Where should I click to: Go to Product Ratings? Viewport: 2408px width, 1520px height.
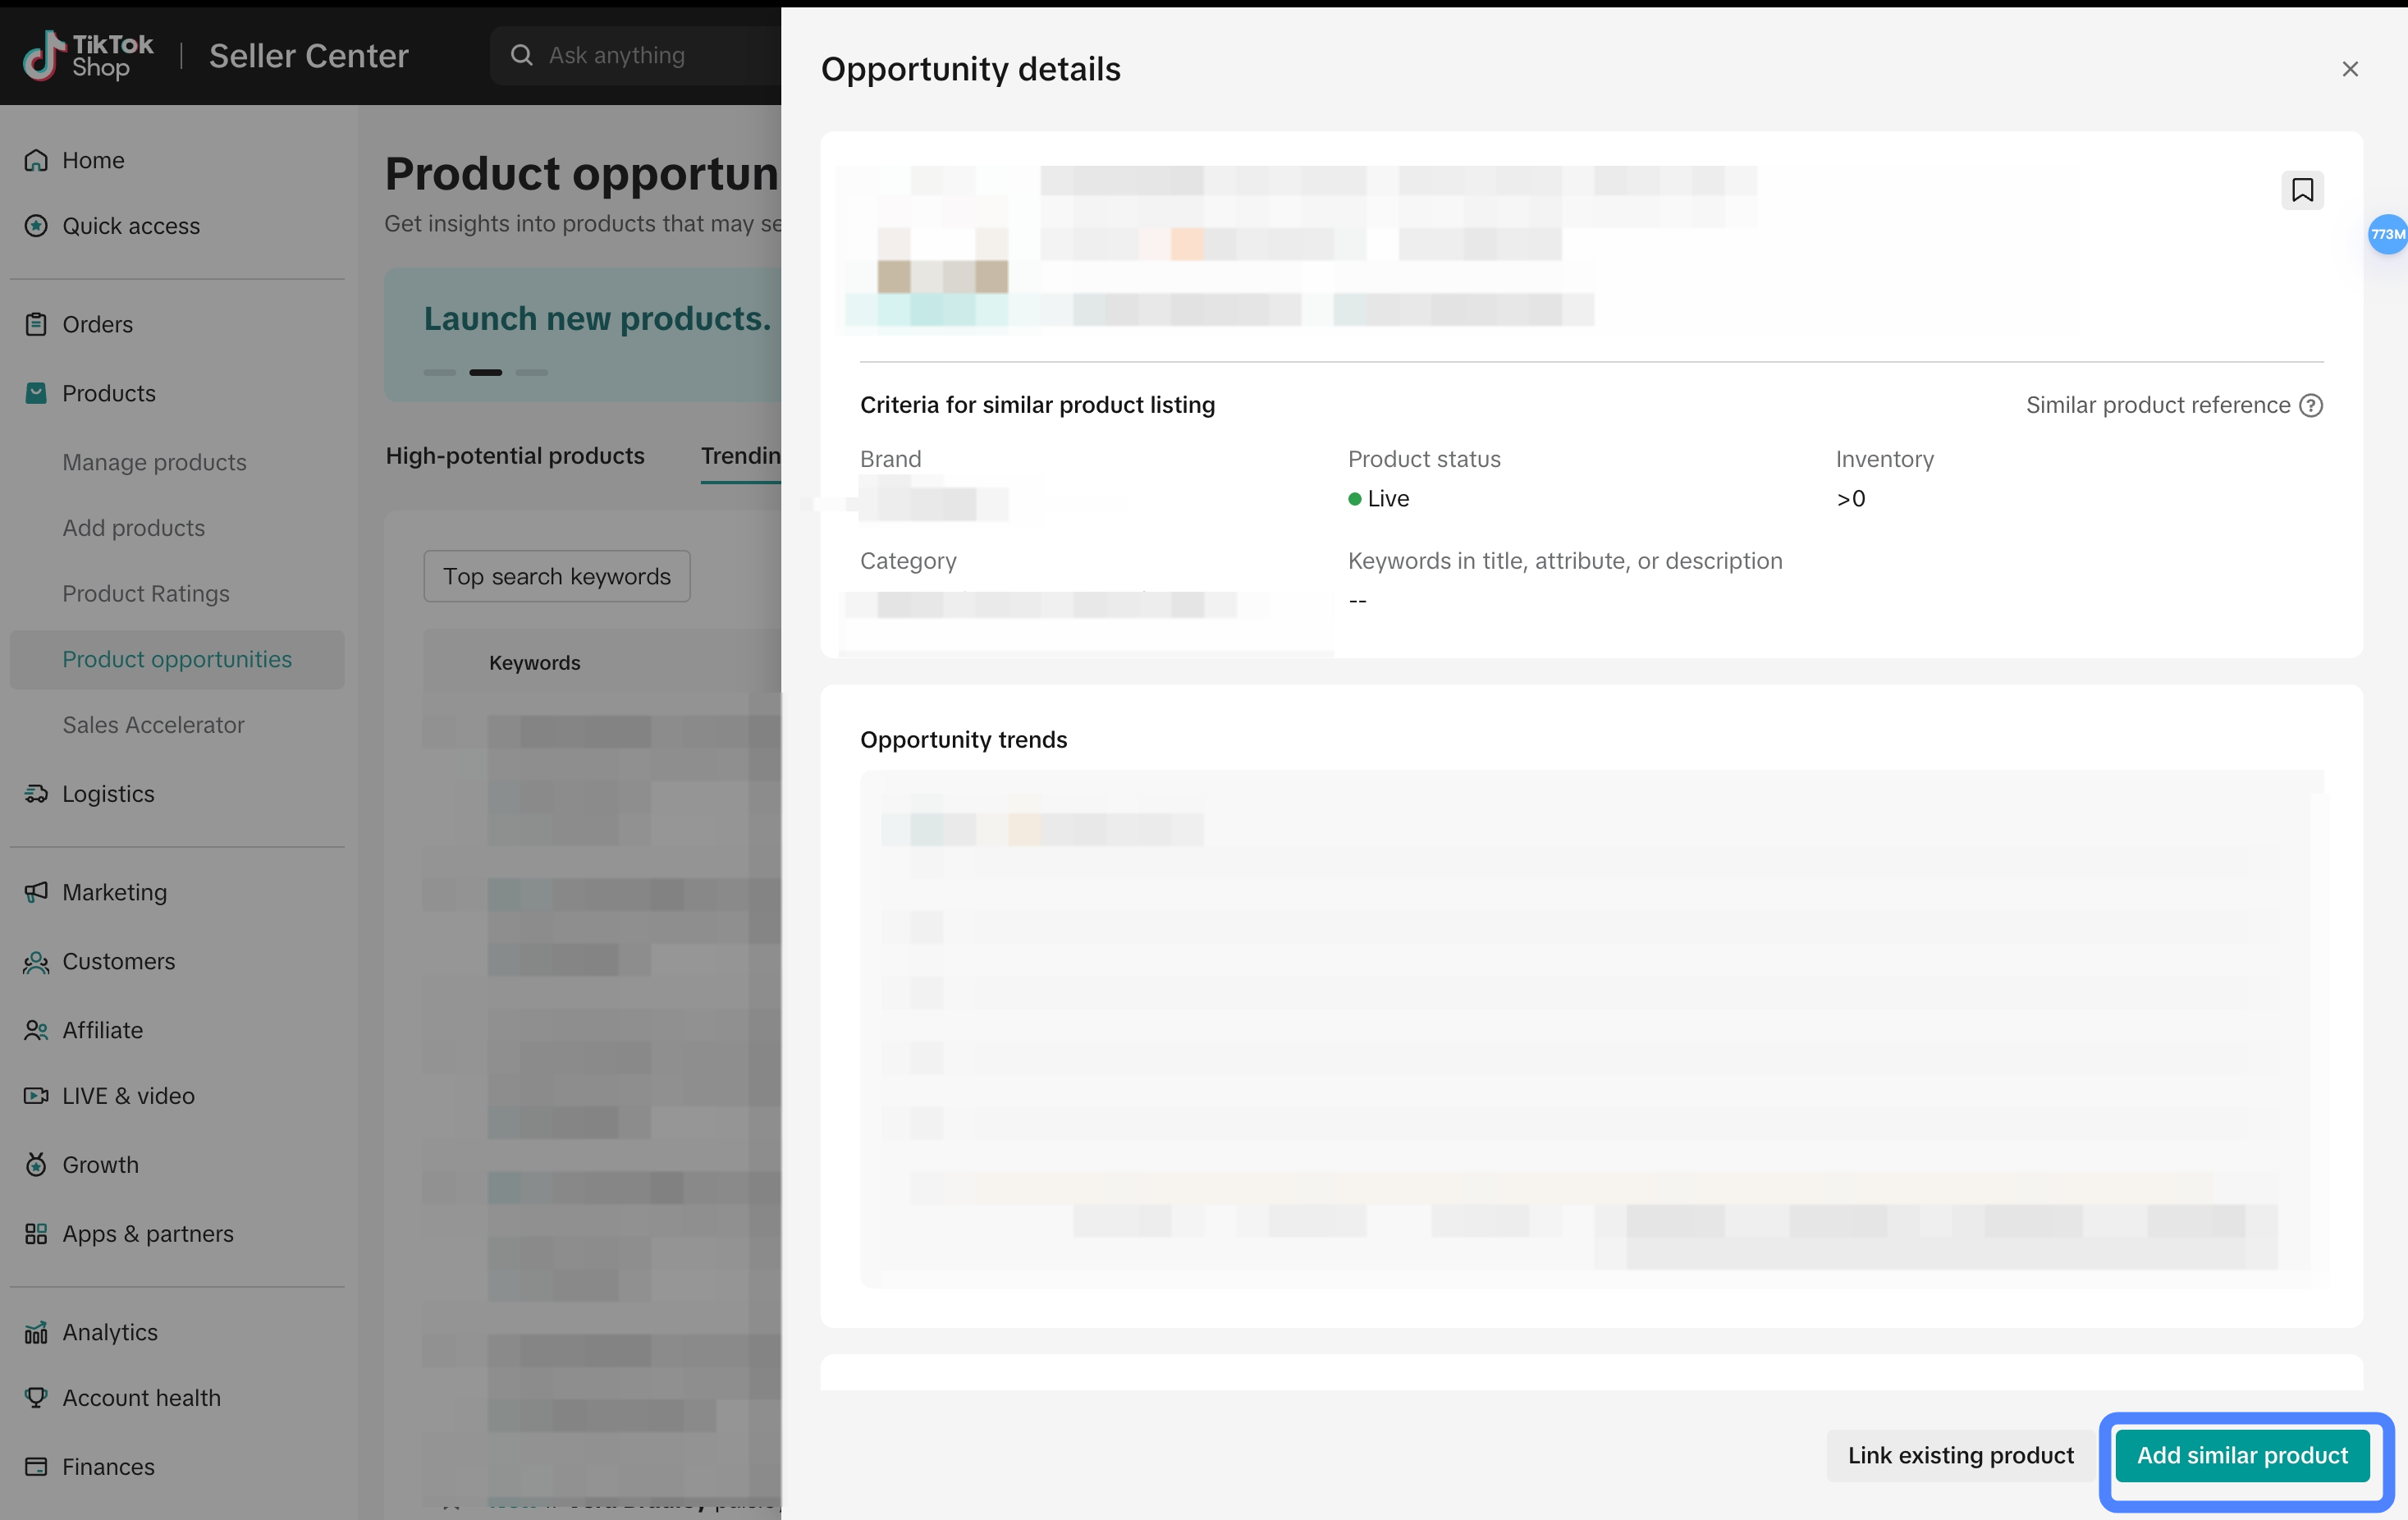point(146,594)
